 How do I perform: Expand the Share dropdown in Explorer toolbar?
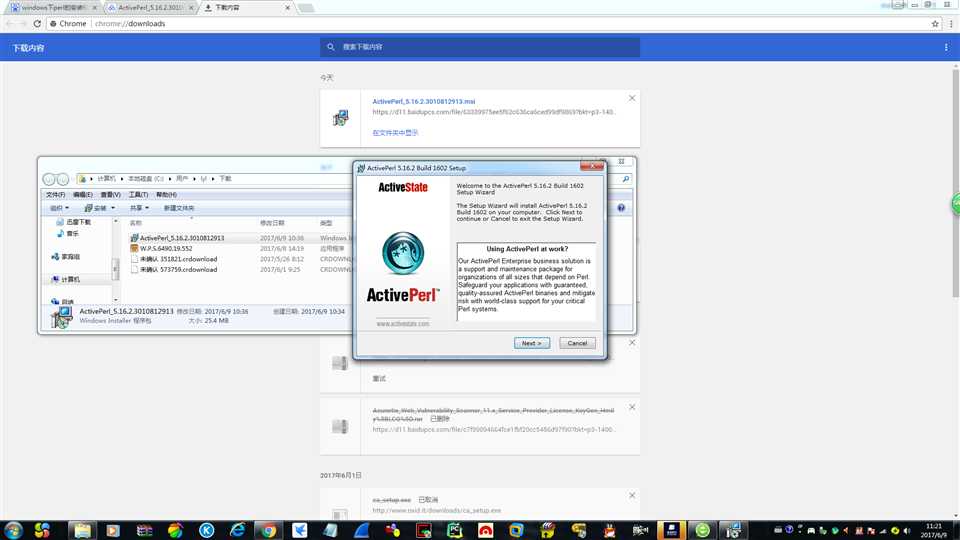(x=139, y=208)
